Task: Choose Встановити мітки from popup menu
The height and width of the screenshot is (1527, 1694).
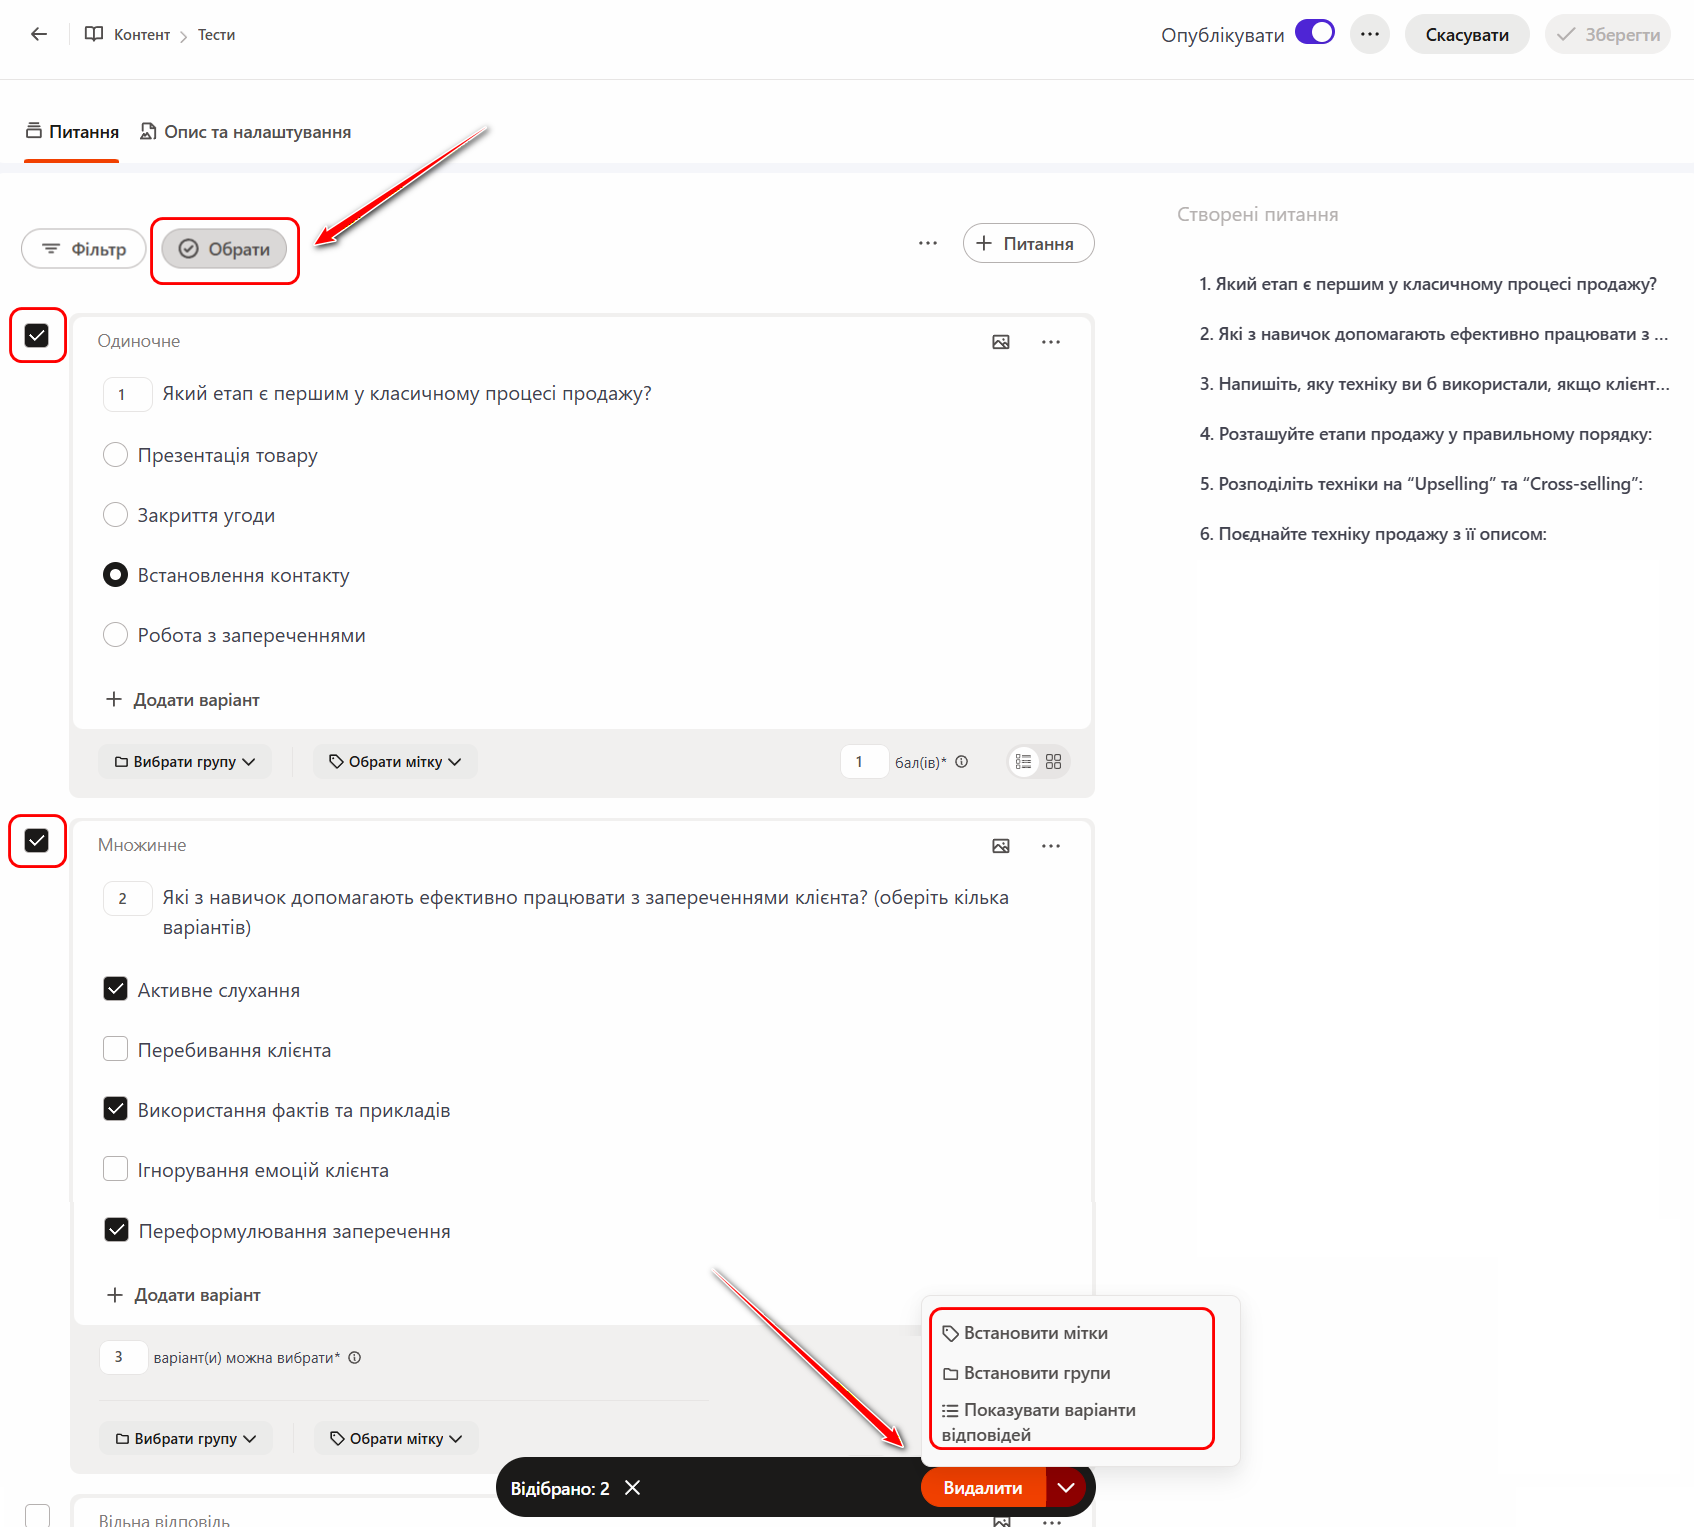Action: [1035, 1333]
